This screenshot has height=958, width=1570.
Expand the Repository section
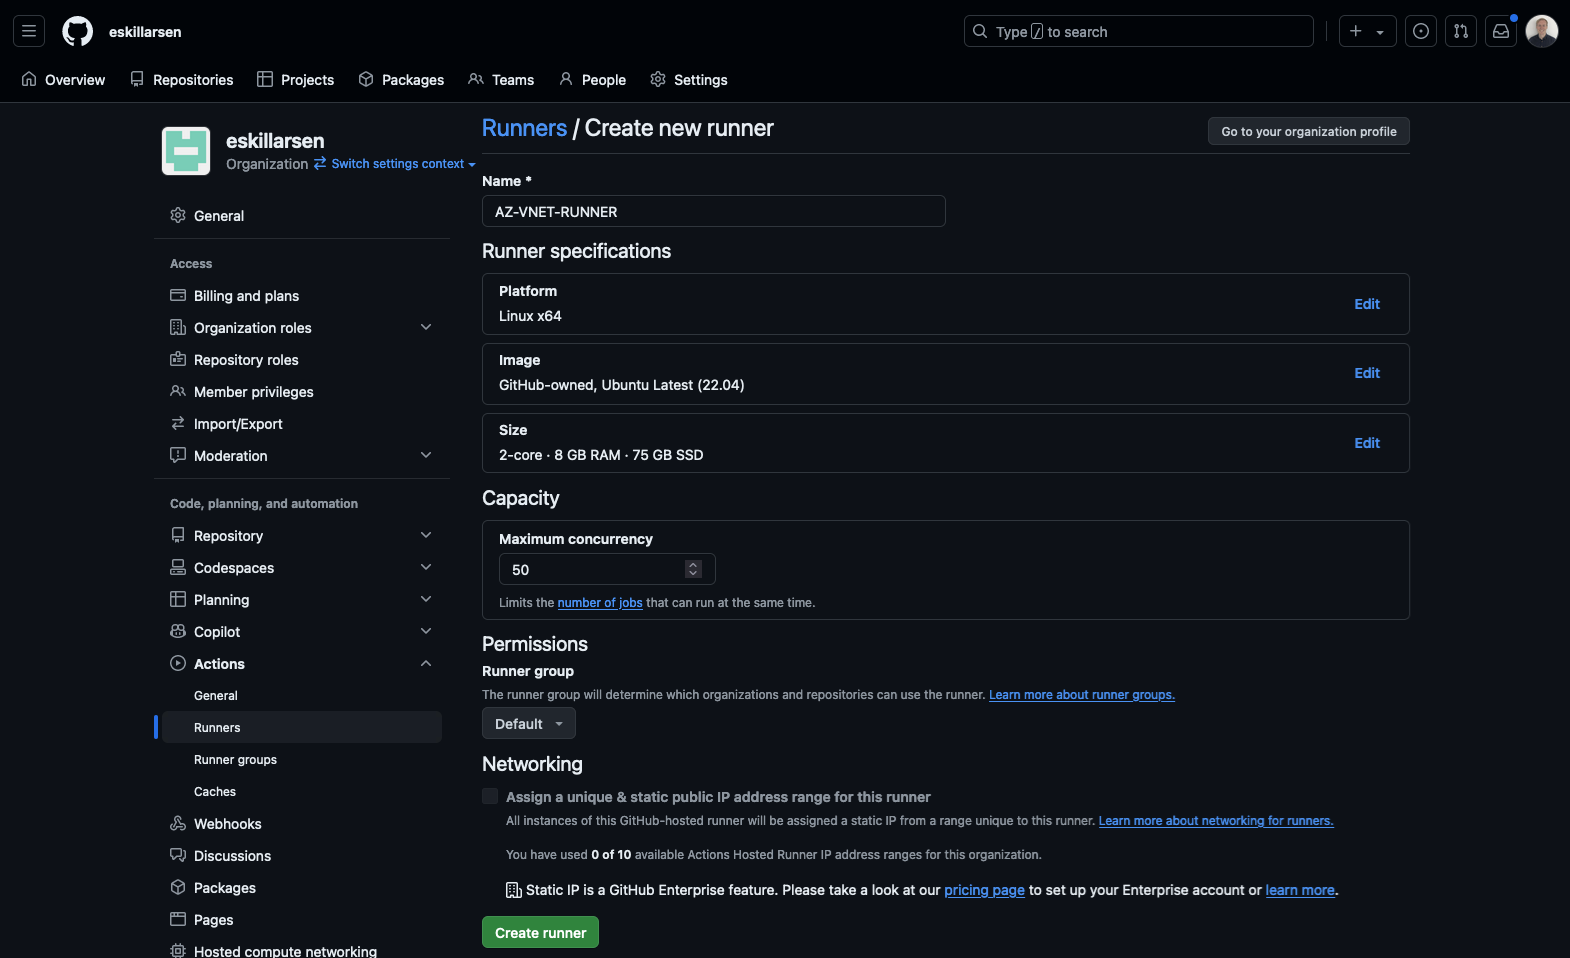click(x=302, y=535)
